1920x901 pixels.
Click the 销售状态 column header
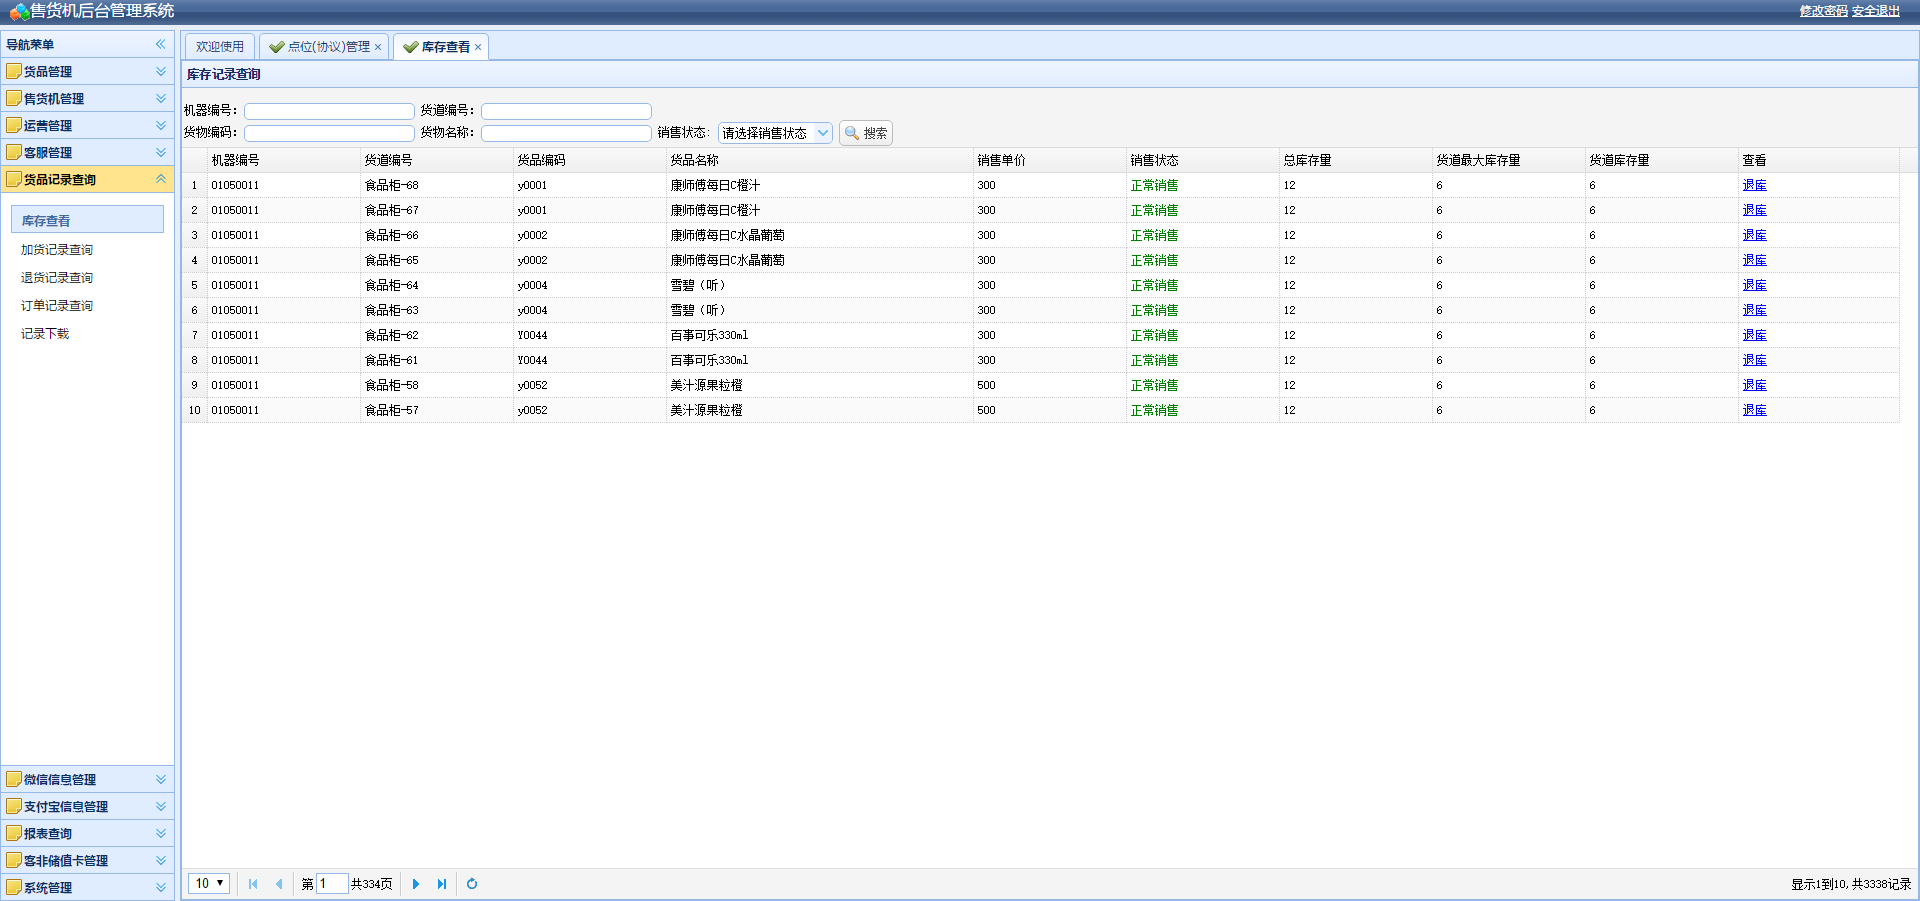pos(1202,160)
